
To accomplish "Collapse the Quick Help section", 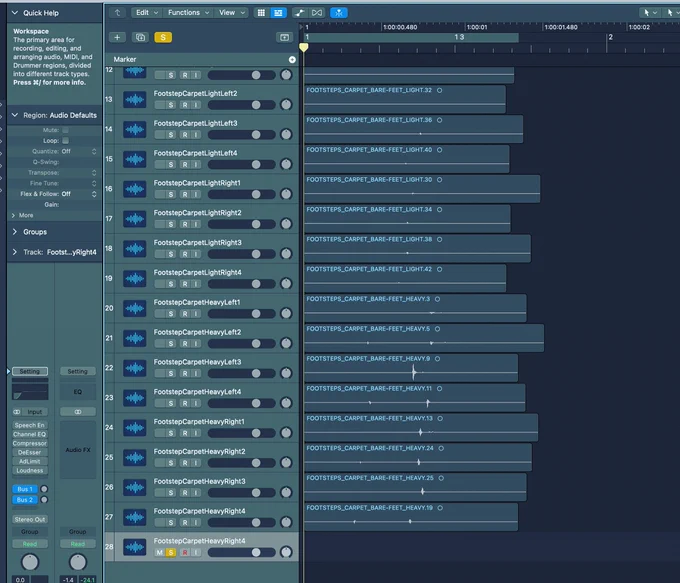I will 15,13.
